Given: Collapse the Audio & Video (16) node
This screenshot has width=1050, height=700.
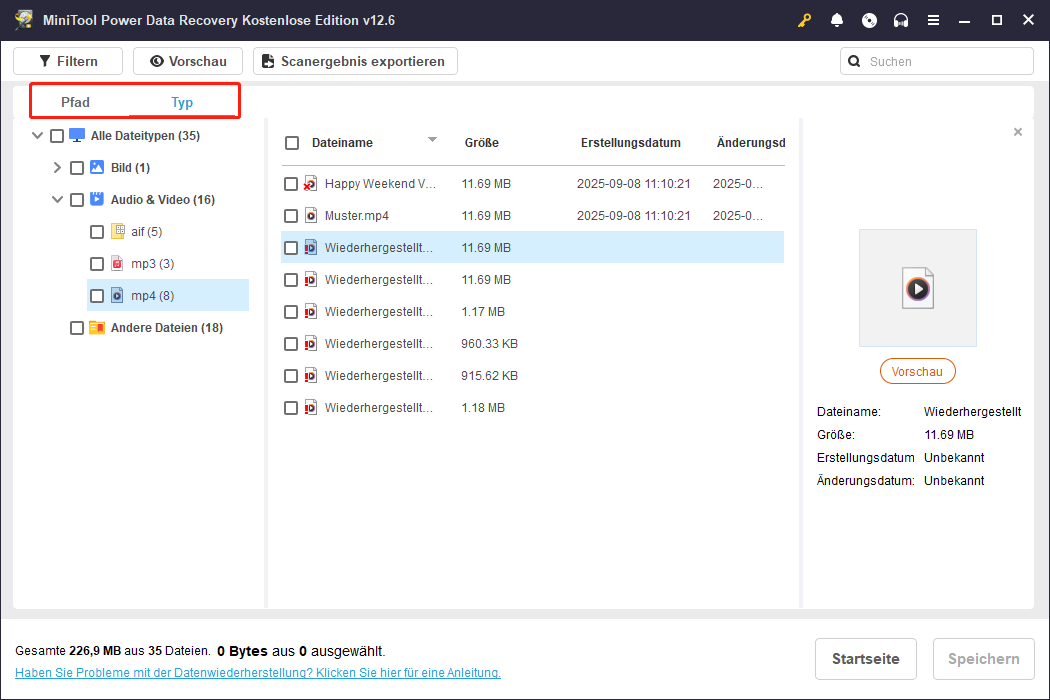Looking at the screenshot, I should tap(57, 200).
